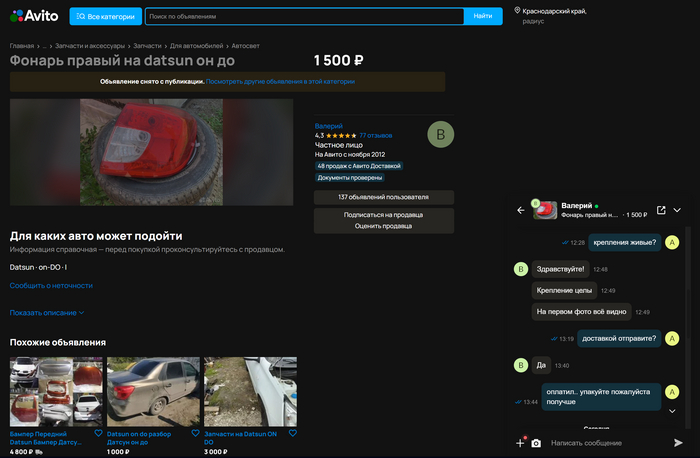The image size is (700, 458).
Task: Send the message with the arrow icon
Action: point(678,443)
